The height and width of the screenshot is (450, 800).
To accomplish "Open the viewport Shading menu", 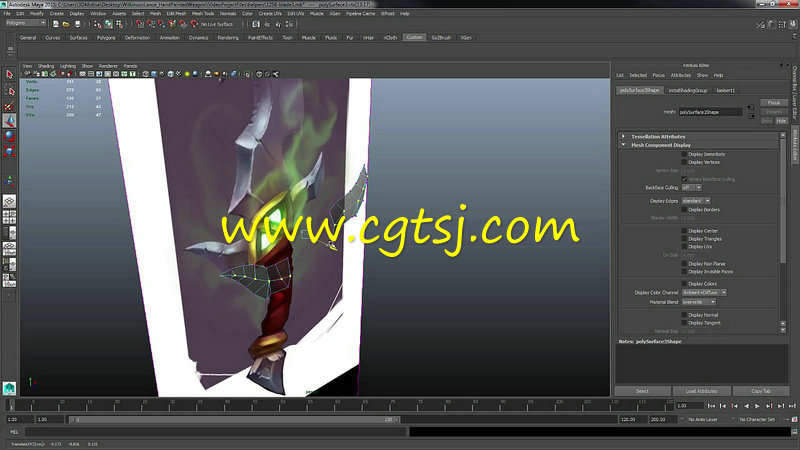I will tap(46, 66).
